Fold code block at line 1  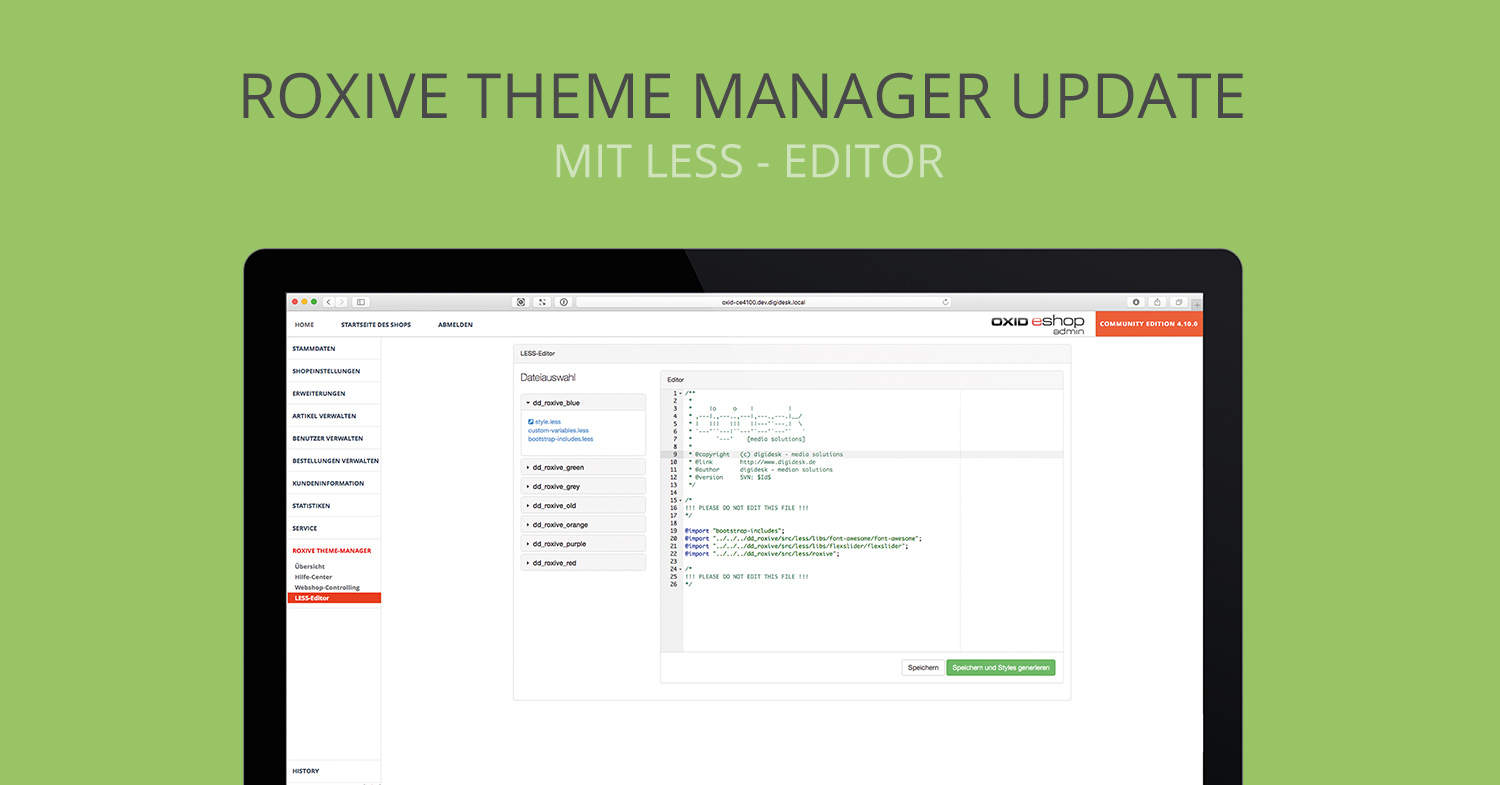[x=680, y=393]
